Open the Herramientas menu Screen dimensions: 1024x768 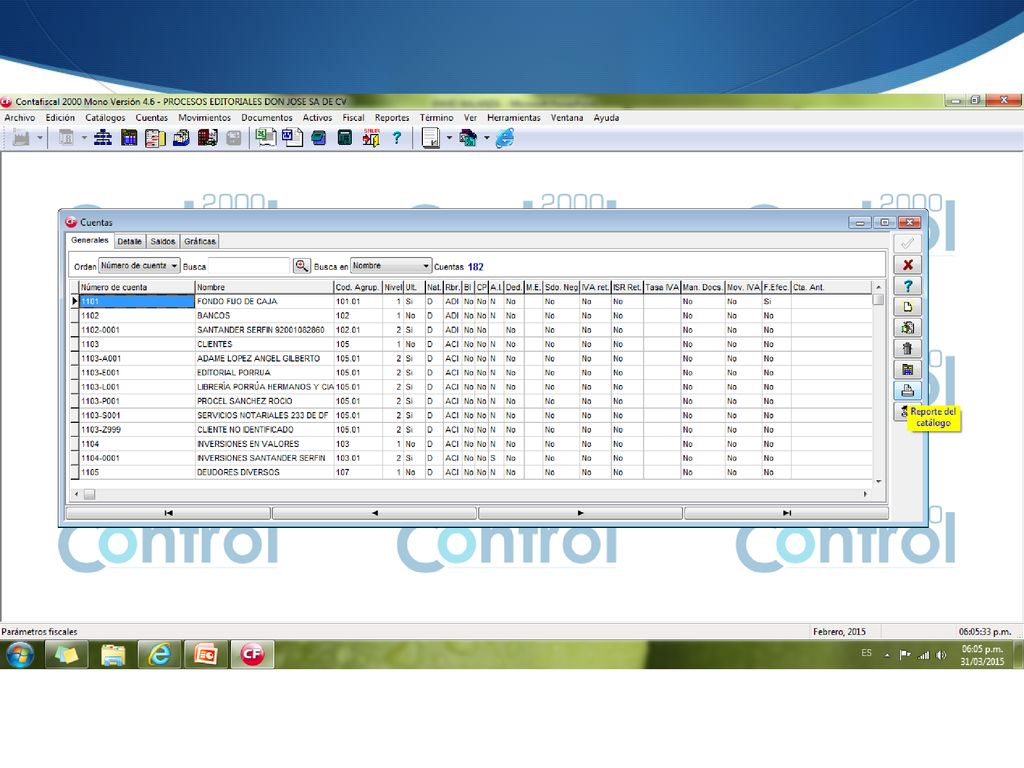pyautogui.click(x=514, y=118)
